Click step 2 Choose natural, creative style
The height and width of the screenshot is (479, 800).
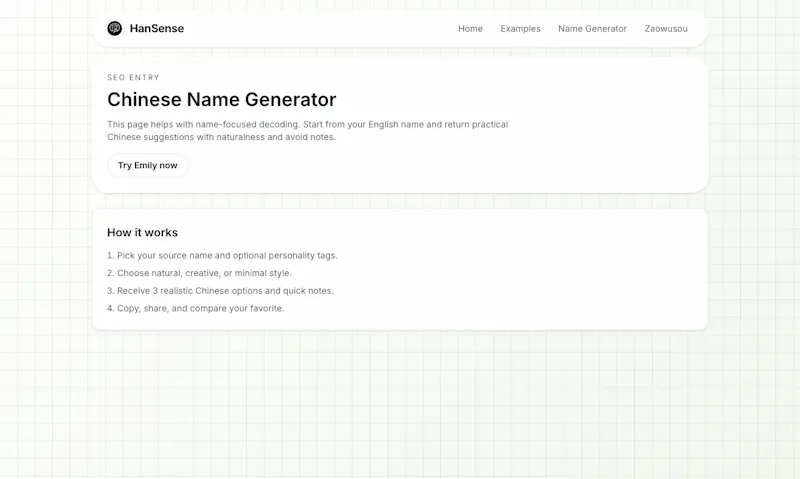click(x=199, y=273)
